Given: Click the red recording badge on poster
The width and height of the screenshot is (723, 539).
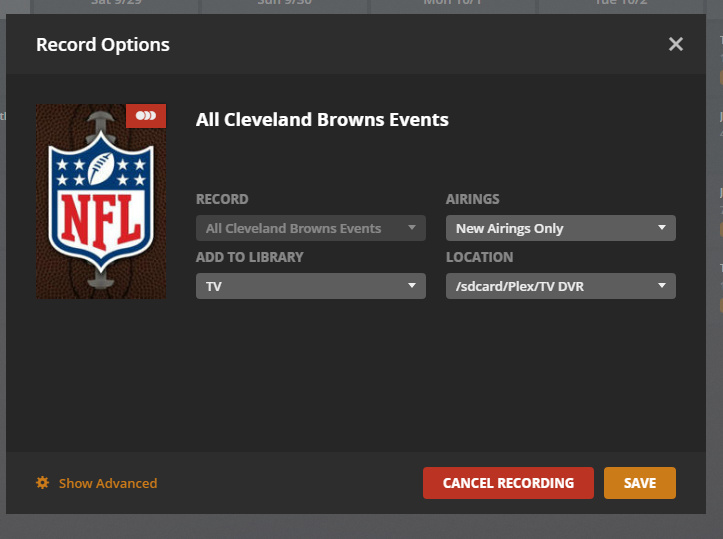Looking at the screenshot, I should point(146,116).
